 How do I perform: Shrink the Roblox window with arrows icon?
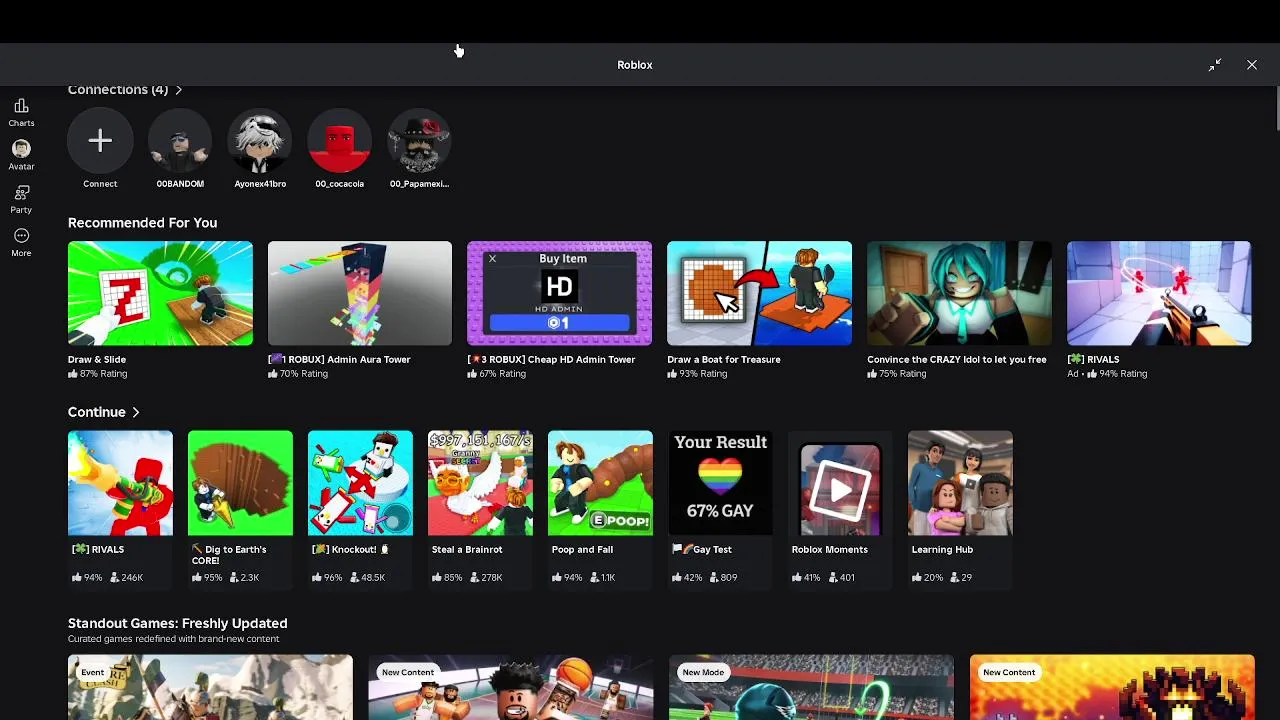click(1215, 65)
